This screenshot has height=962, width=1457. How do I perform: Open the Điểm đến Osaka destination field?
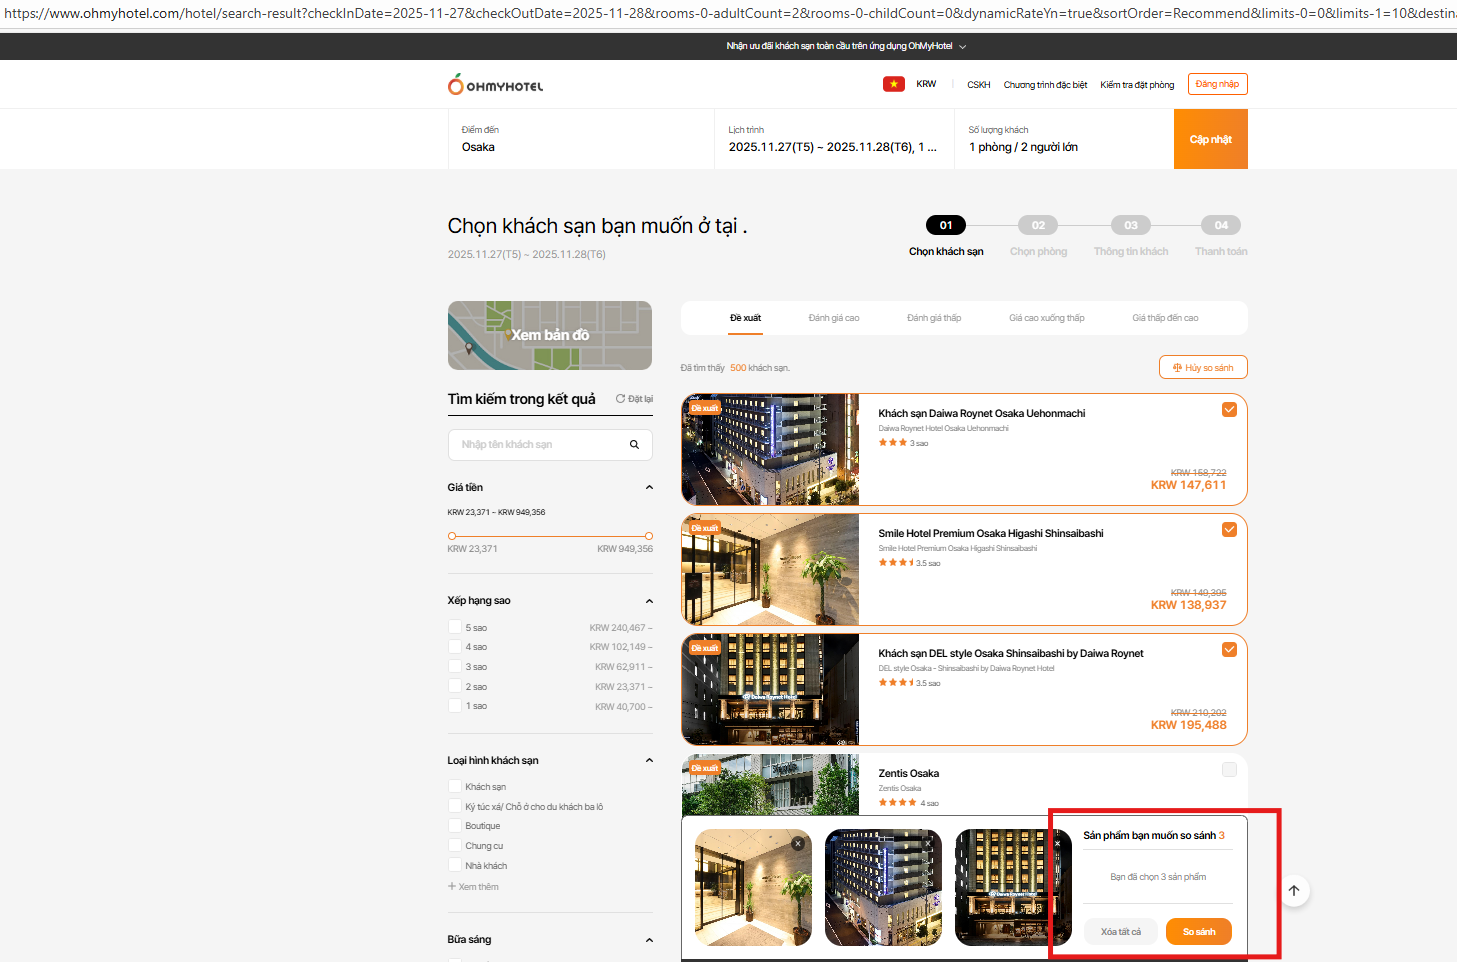tap(581, 139)
